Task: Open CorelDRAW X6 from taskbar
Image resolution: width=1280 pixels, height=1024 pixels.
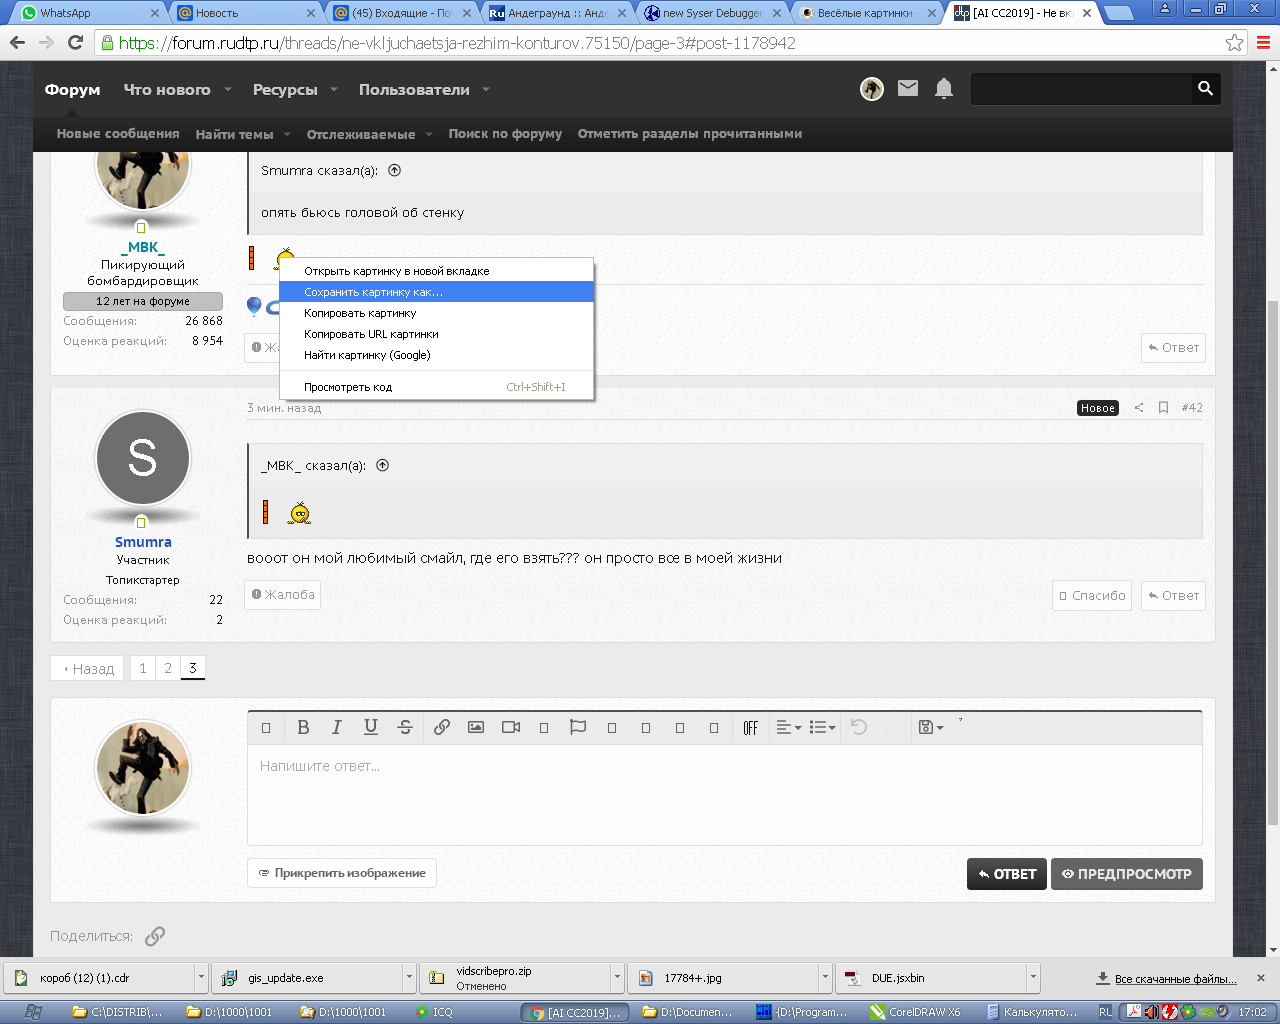Action: [x=918, y=1012]
